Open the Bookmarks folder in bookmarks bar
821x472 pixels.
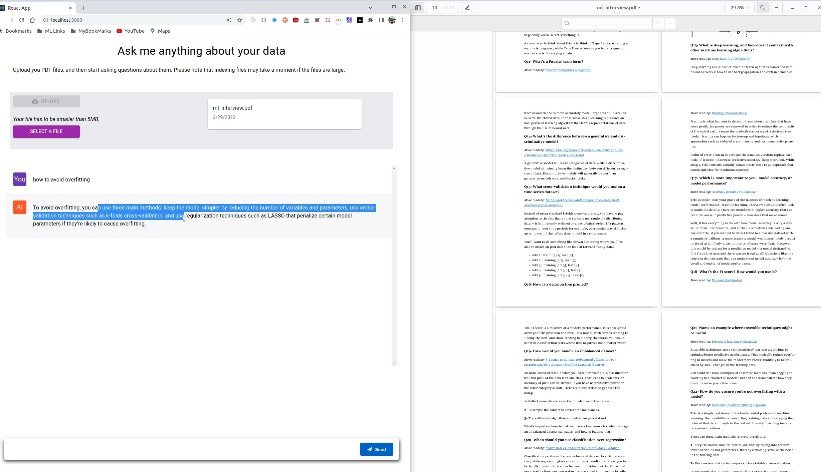(x=16, y=31)
